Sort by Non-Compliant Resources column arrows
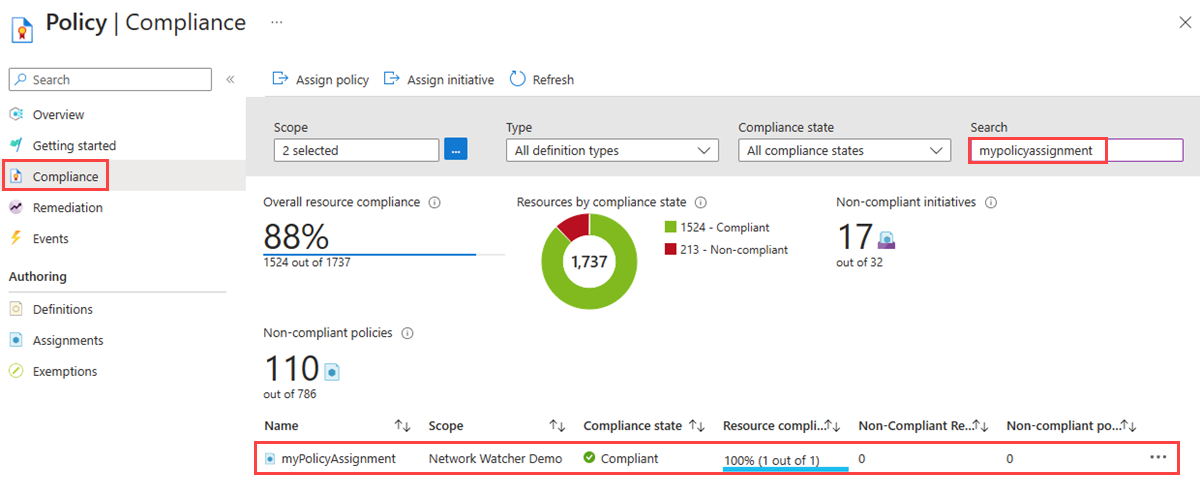This screenshot has height=494, width=1200. click(x=981, y=426)
